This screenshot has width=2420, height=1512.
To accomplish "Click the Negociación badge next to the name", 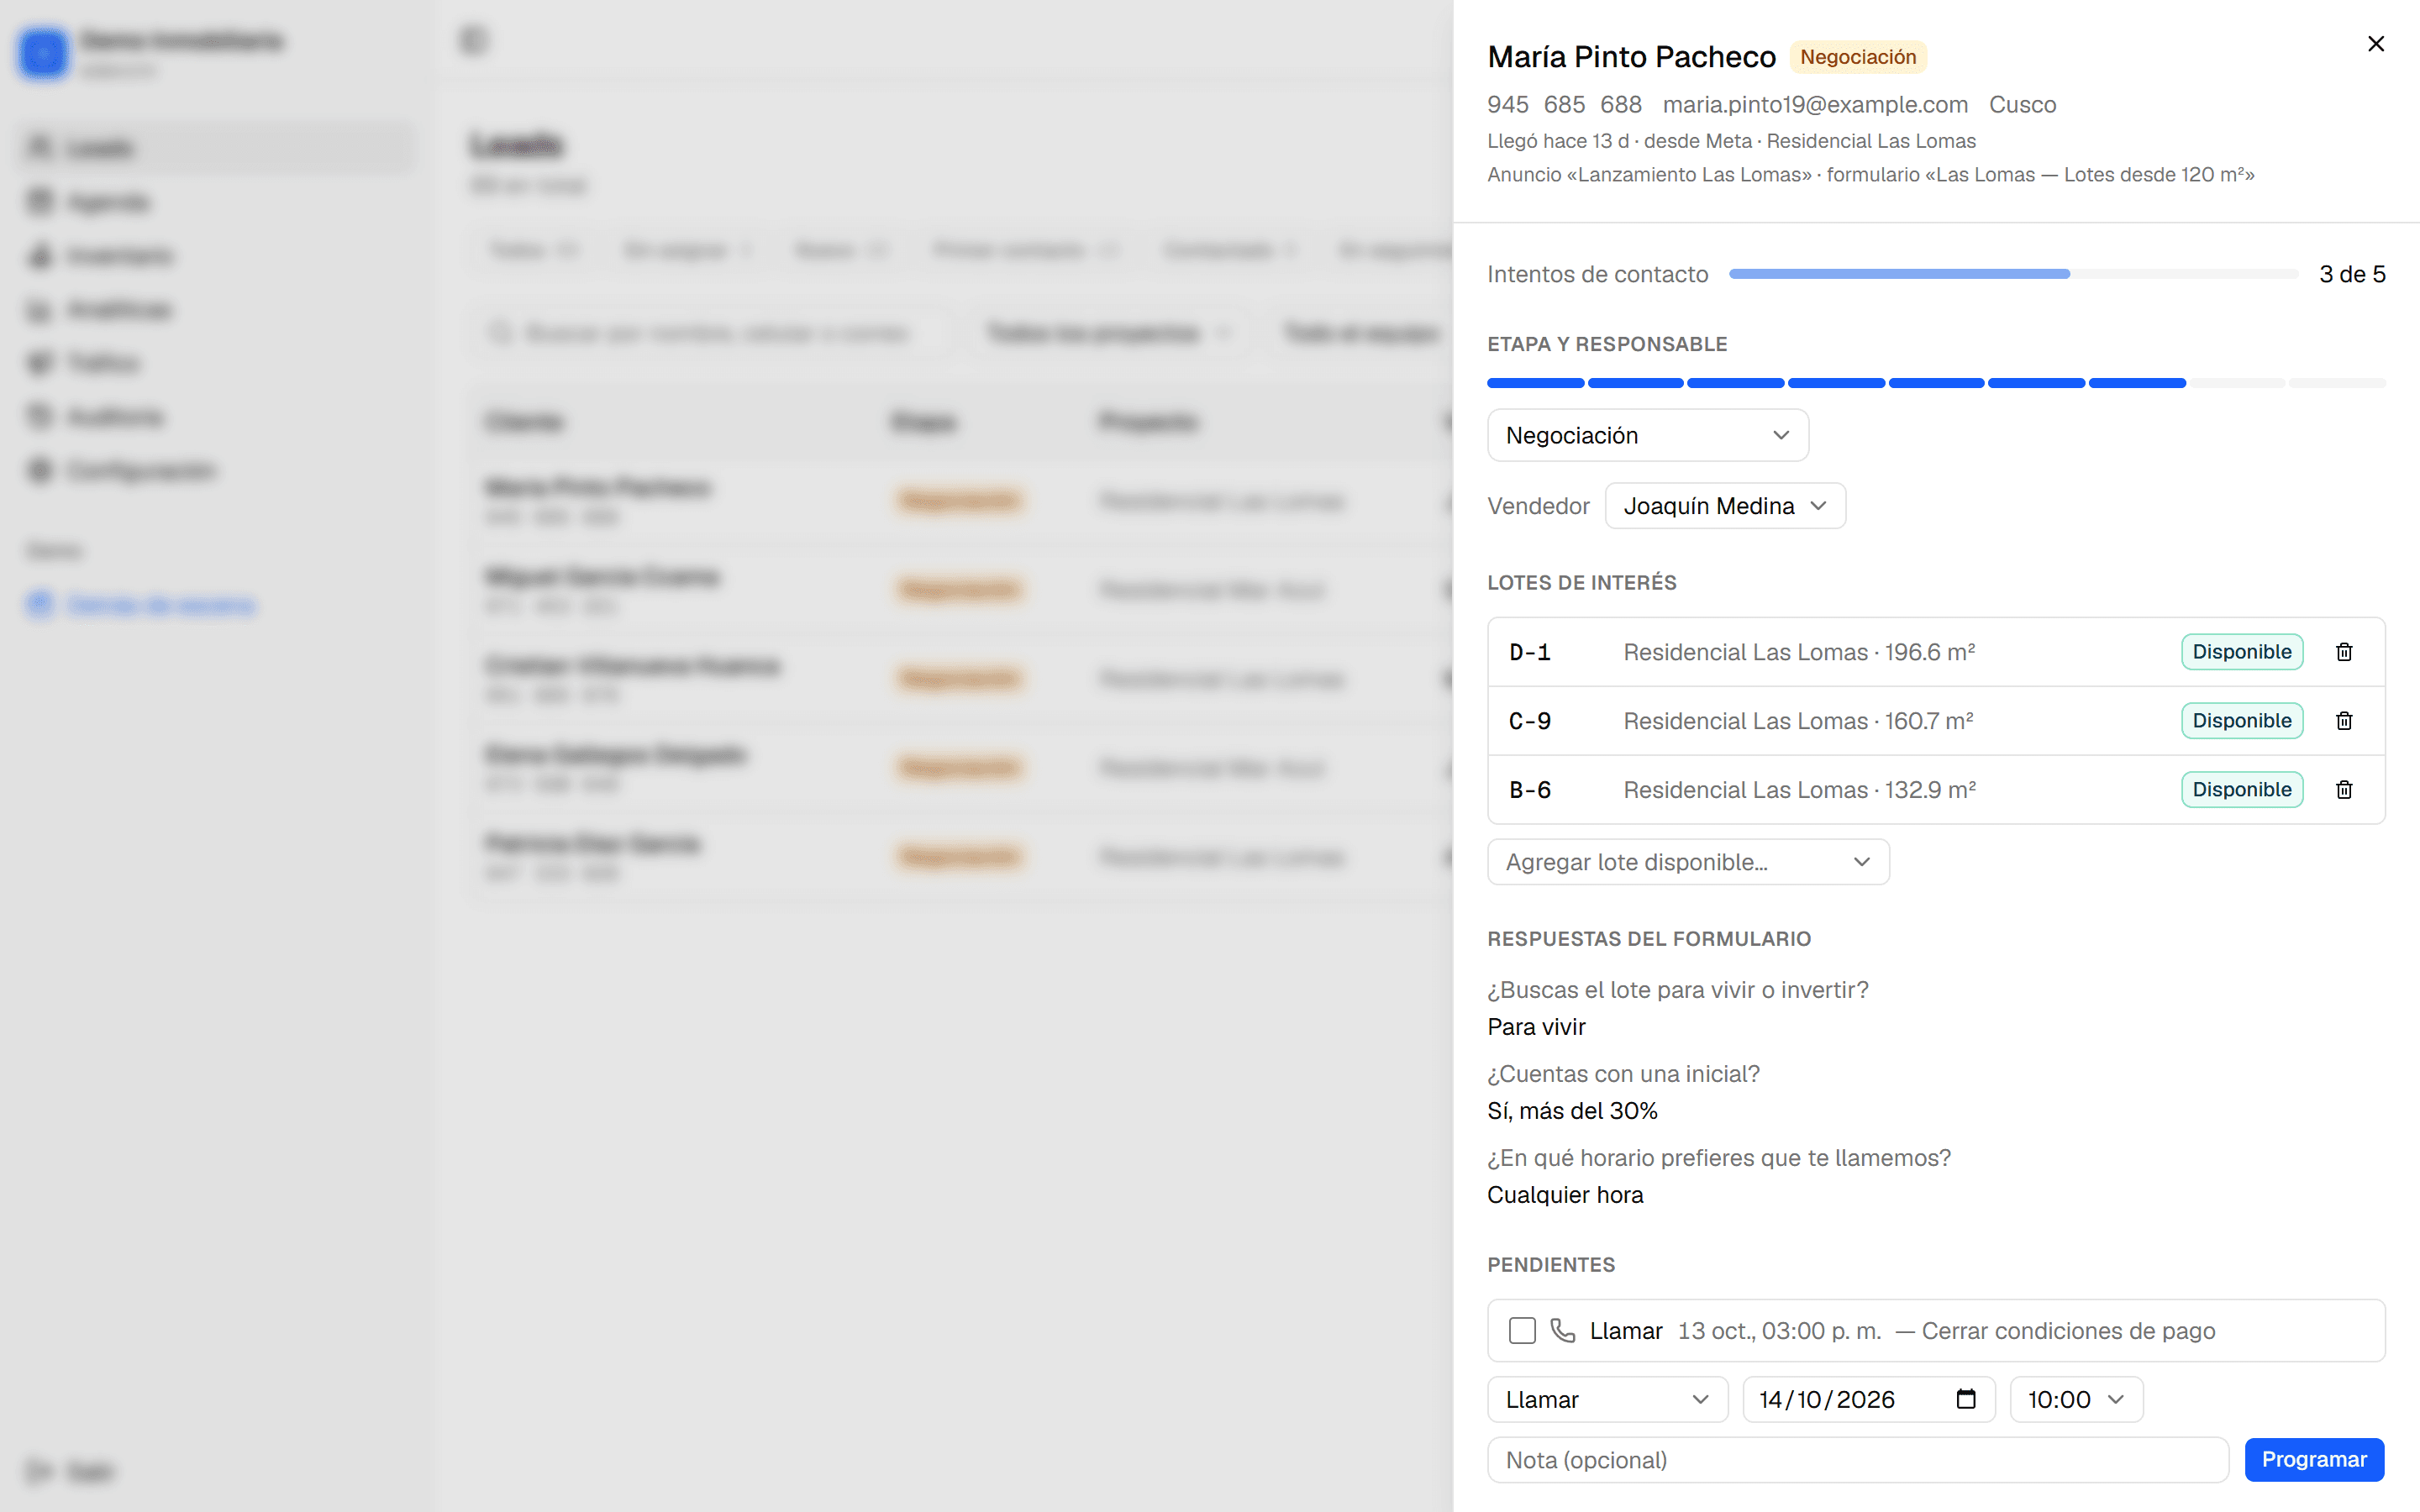I will tap(1858, 57).
